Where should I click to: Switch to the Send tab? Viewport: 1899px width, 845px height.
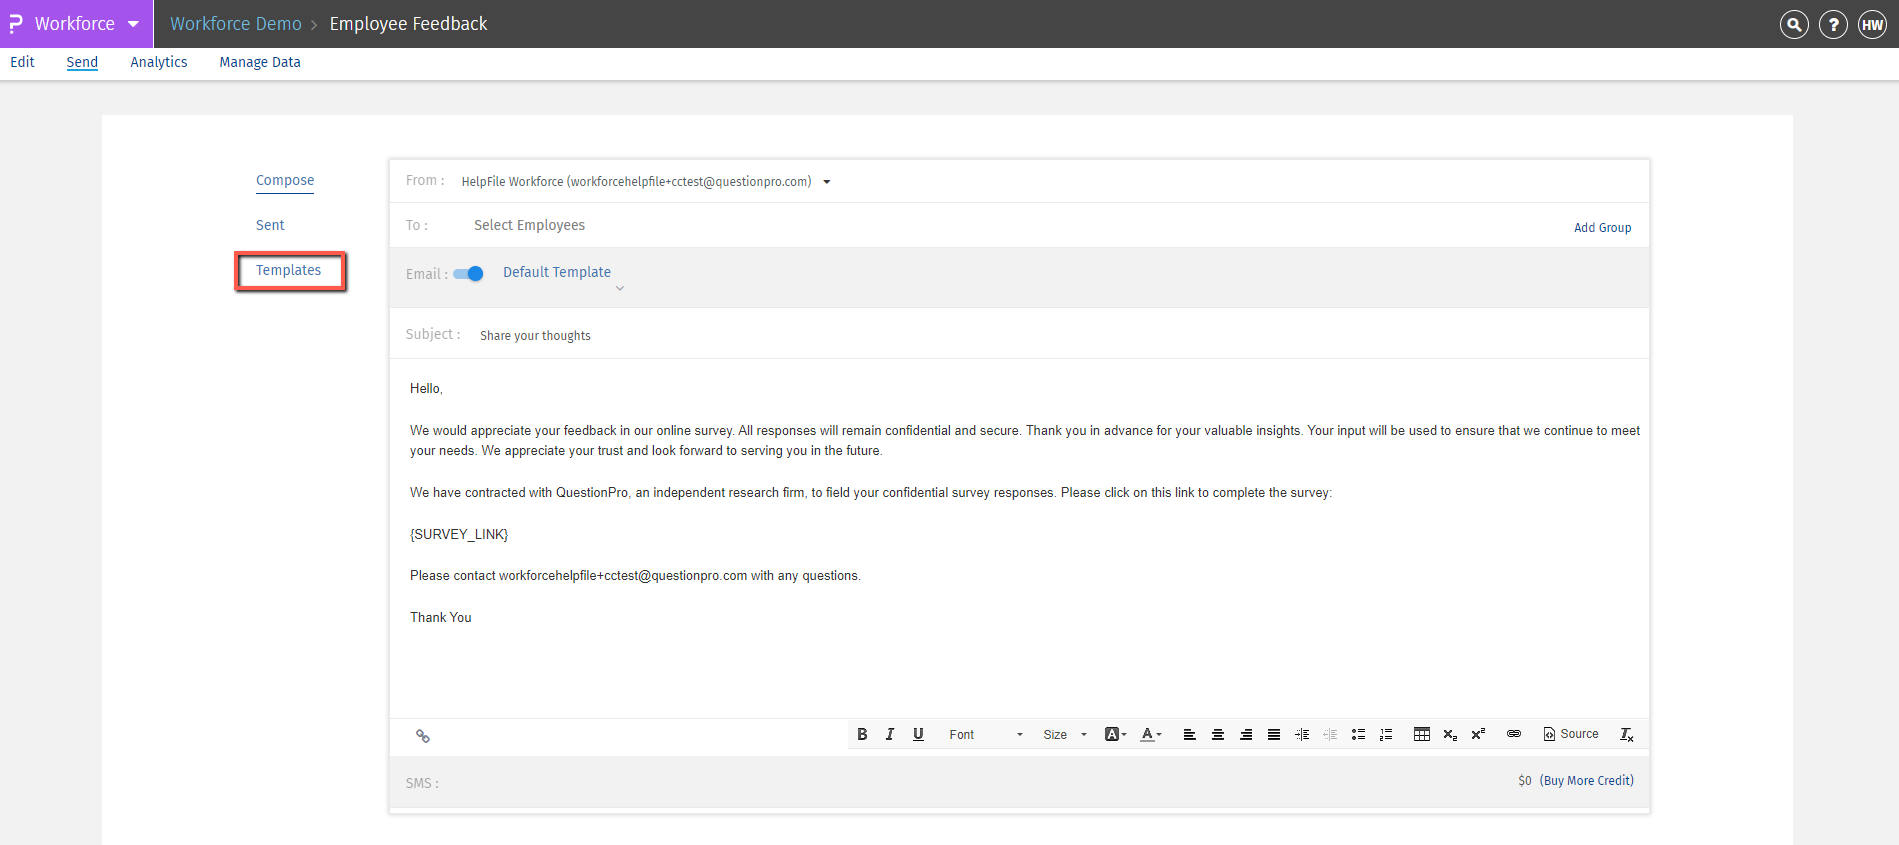82,62
